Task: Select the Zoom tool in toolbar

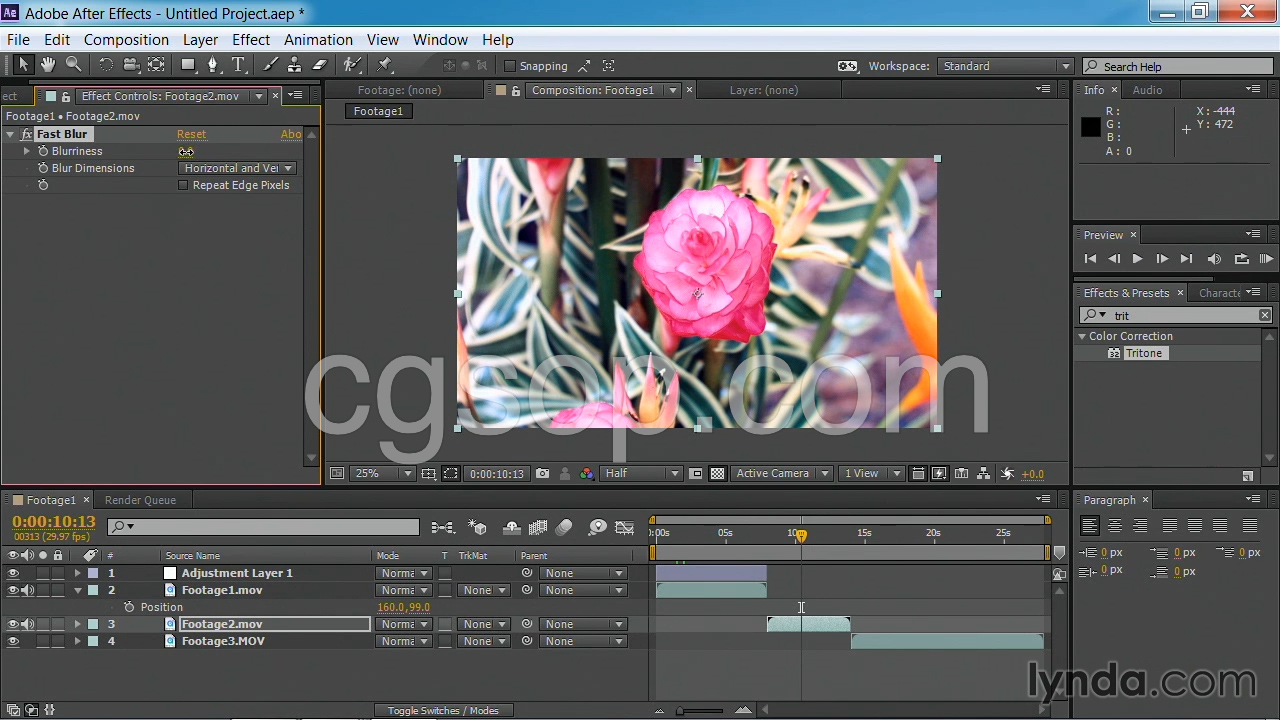Action: (73, 65)
